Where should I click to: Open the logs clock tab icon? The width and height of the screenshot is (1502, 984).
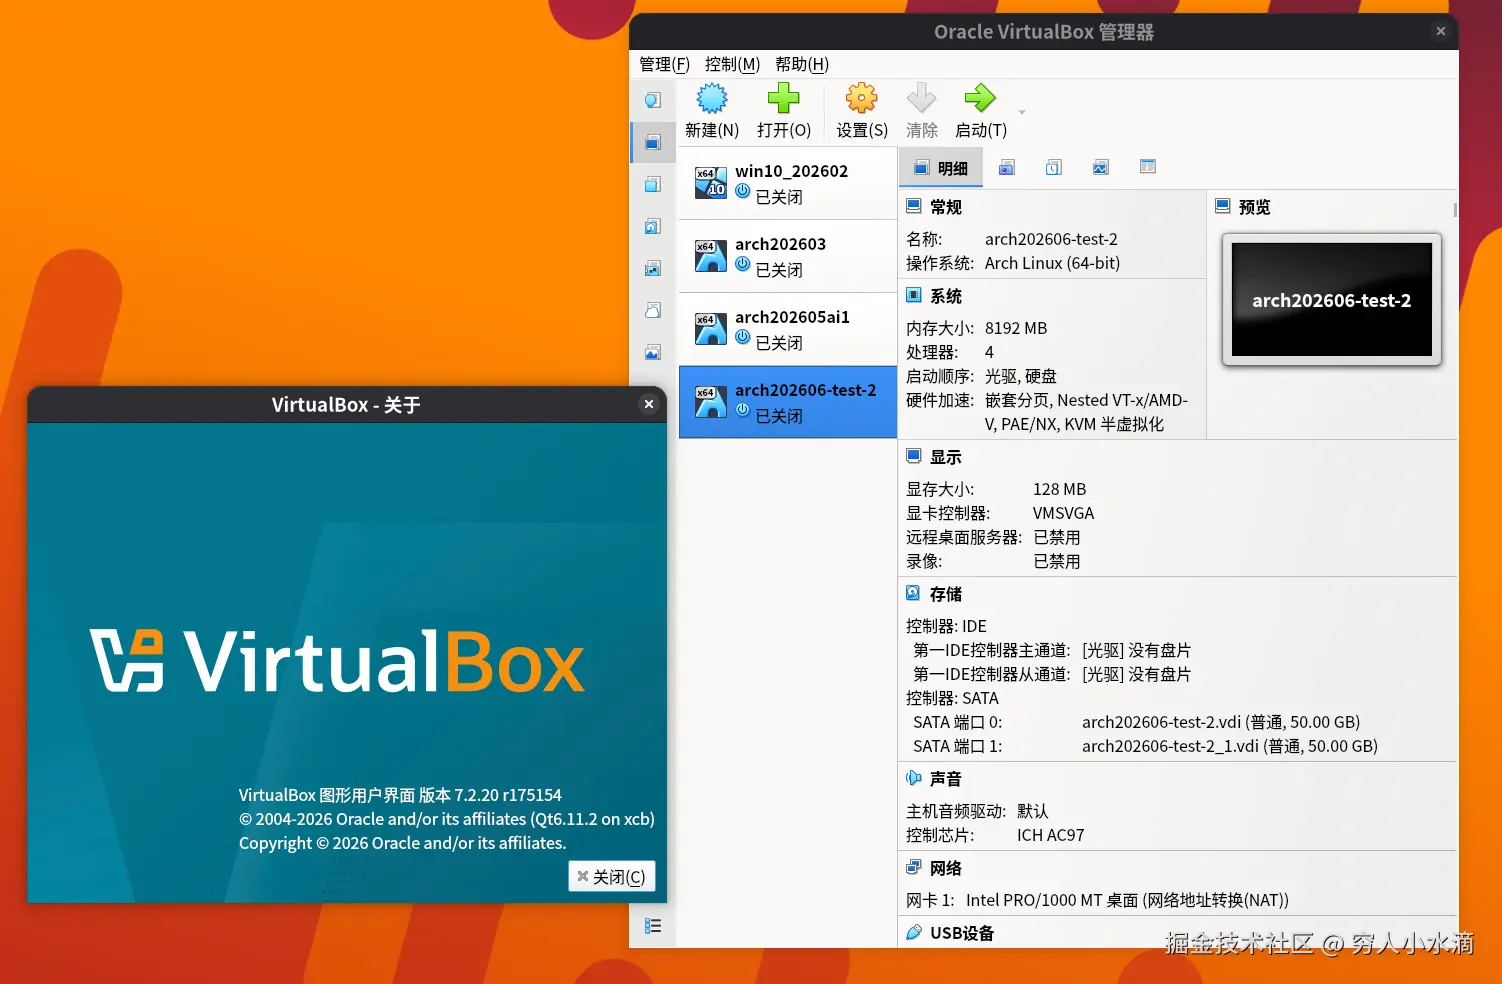pyautogui.click(x=1054, y=168)
